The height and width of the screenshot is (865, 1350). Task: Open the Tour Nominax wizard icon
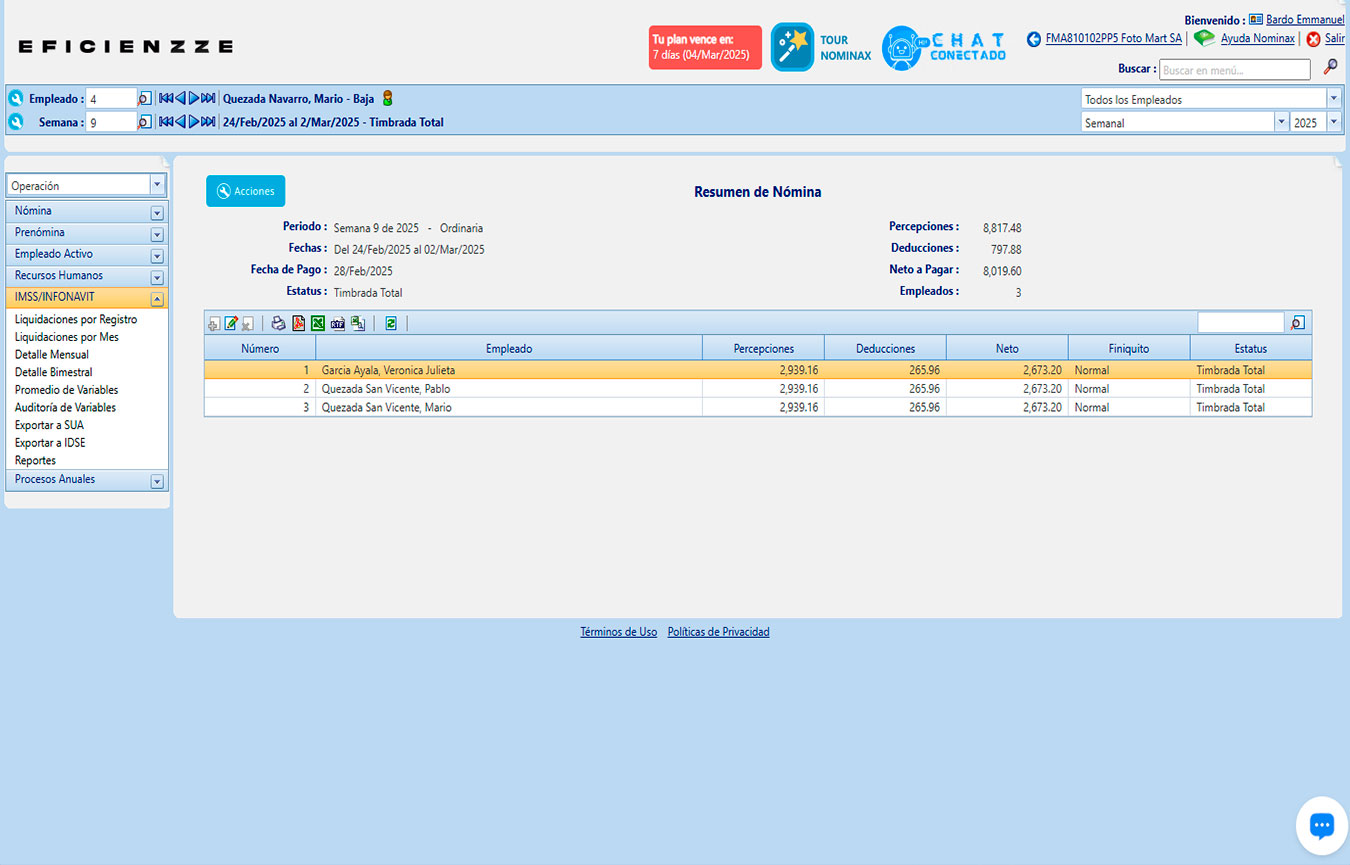[x=792, y=47]
